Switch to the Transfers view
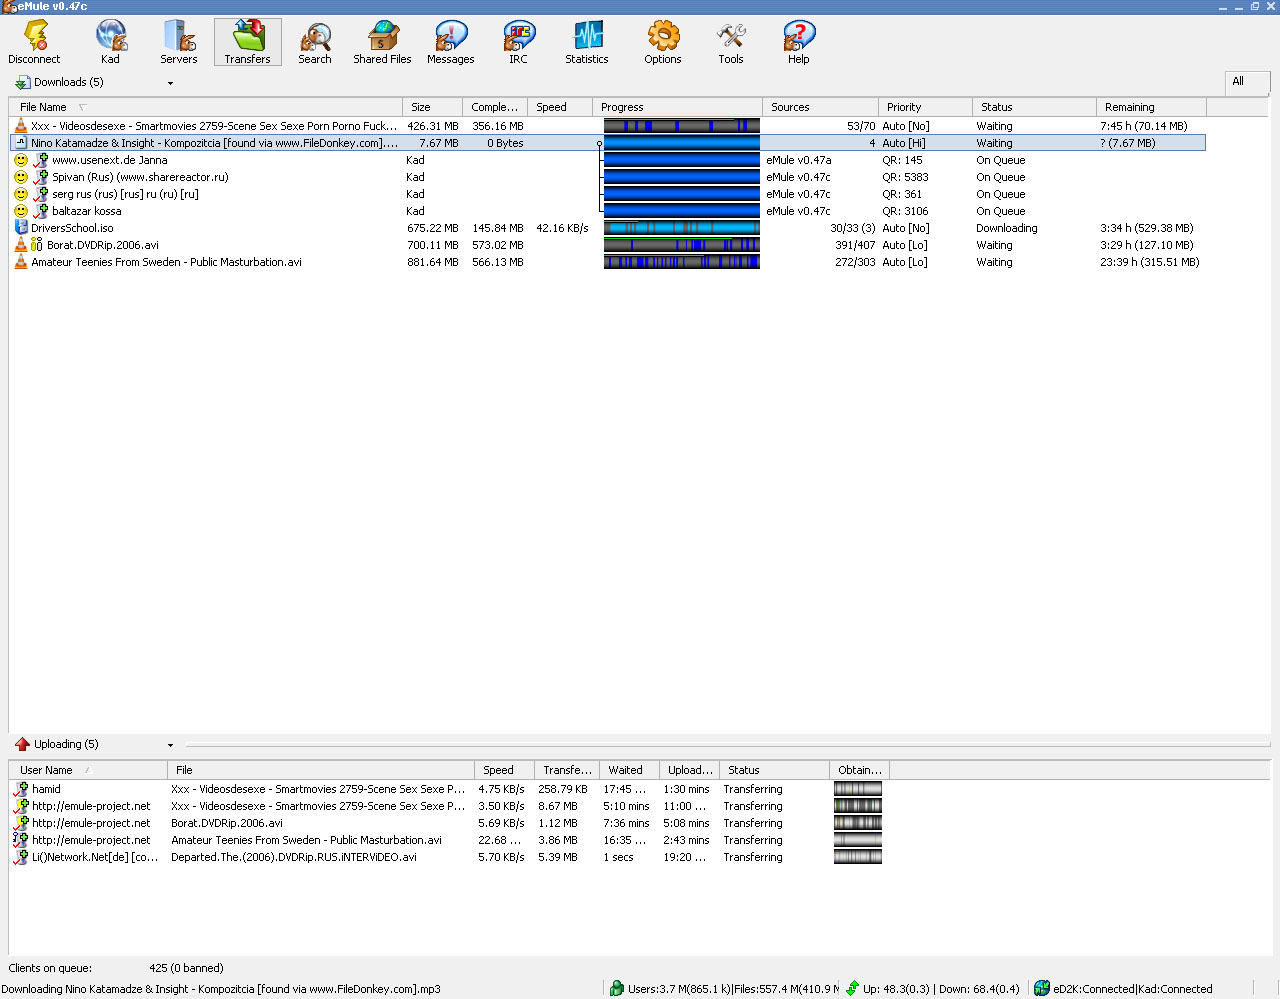The width and height of the screenshot is (1280, 999). coord(247,42)
